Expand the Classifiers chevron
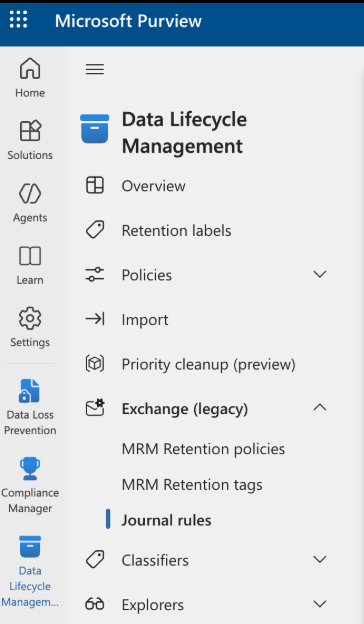Image resolution: width=364 pixels, height=624 pixels. click(320, 560)
